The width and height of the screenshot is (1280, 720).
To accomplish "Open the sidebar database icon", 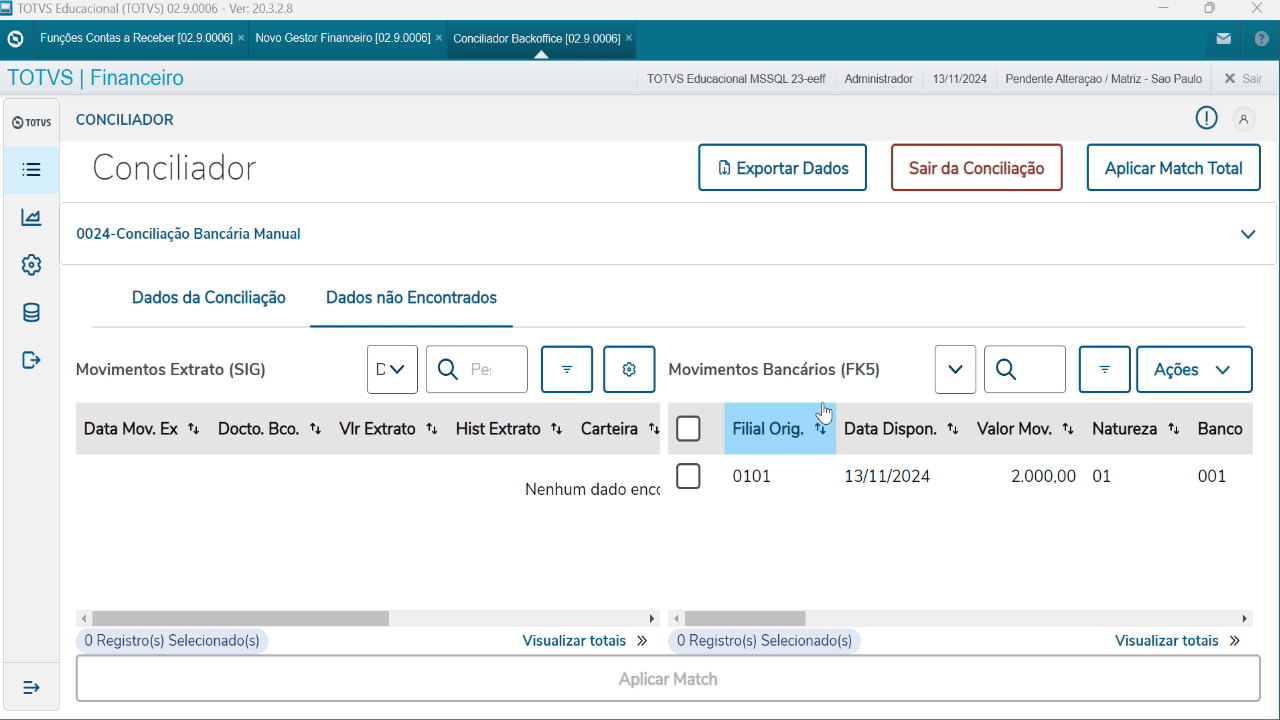I will click(31, 313).
